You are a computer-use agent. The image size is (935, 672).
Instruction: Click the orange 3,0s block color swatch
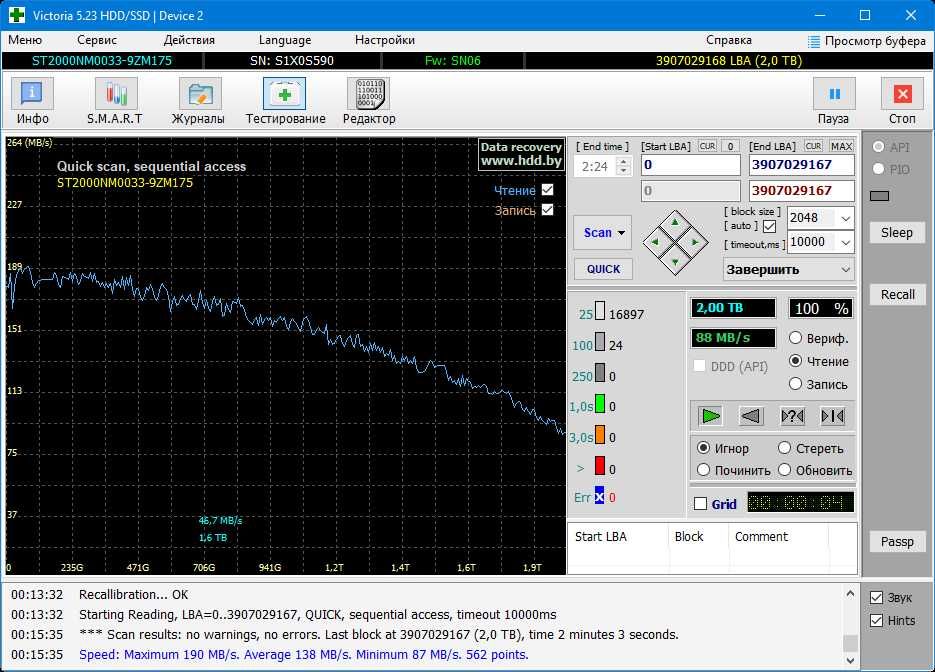tap(600, 435)
